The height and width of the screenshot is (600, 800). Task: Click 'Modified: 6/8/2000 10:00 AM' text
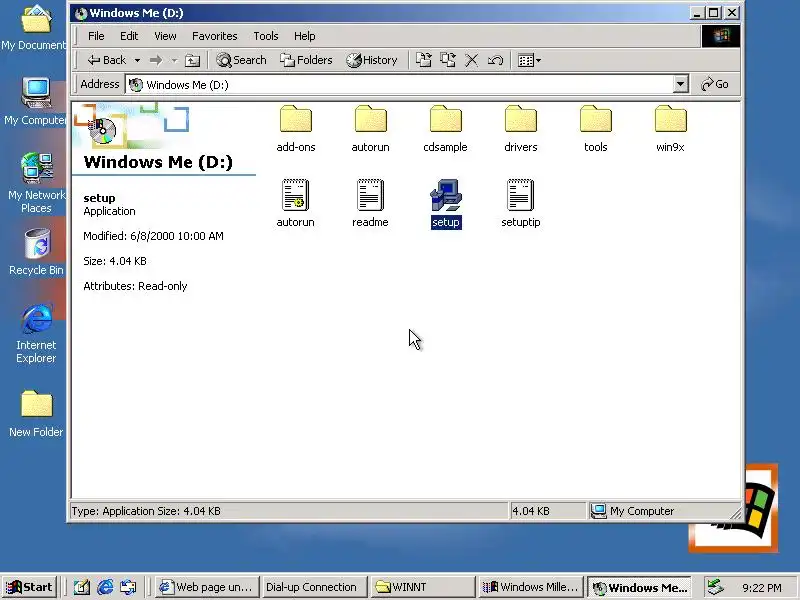point(153,236)
